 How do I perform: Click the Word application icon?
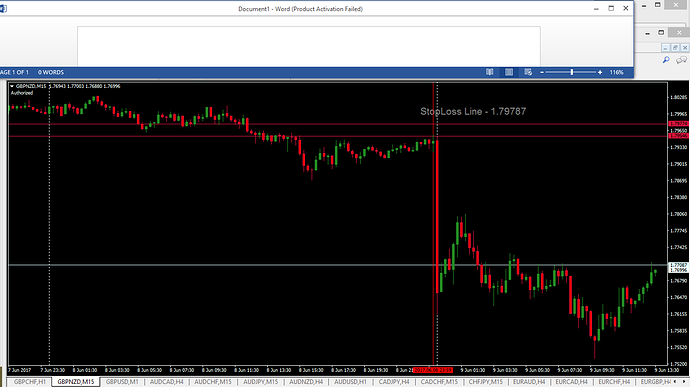tap(3, 9)
